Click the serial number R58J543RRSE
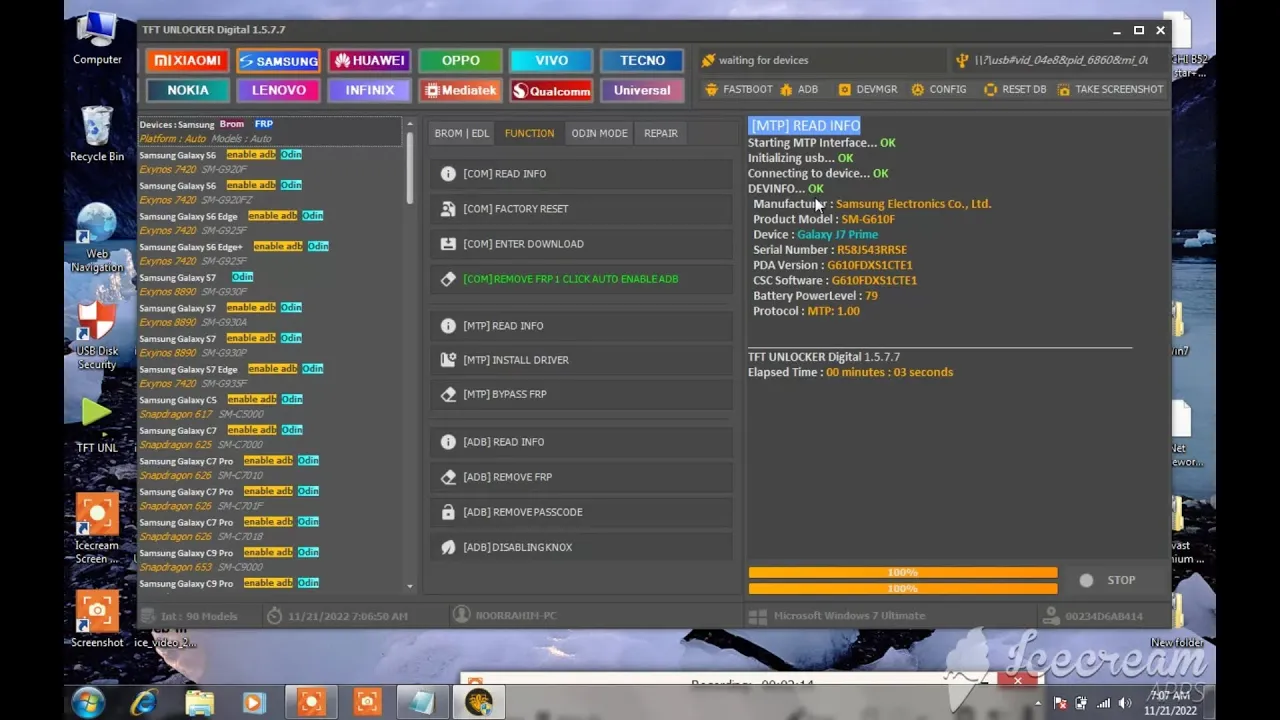Viewport: 1280px width, 720px height. pyautogui.click(x=872, y=250)
